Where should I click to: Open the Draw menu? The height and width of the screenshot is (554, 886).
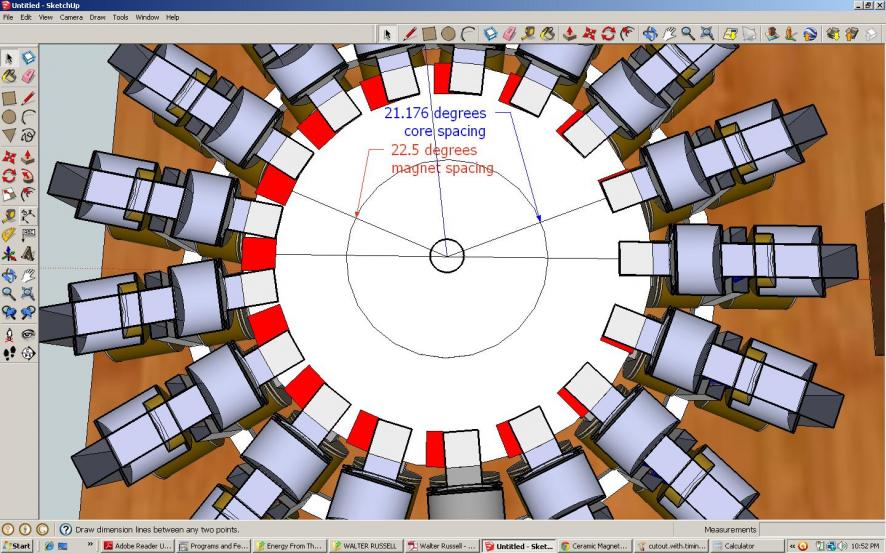(x=97, y=18)
